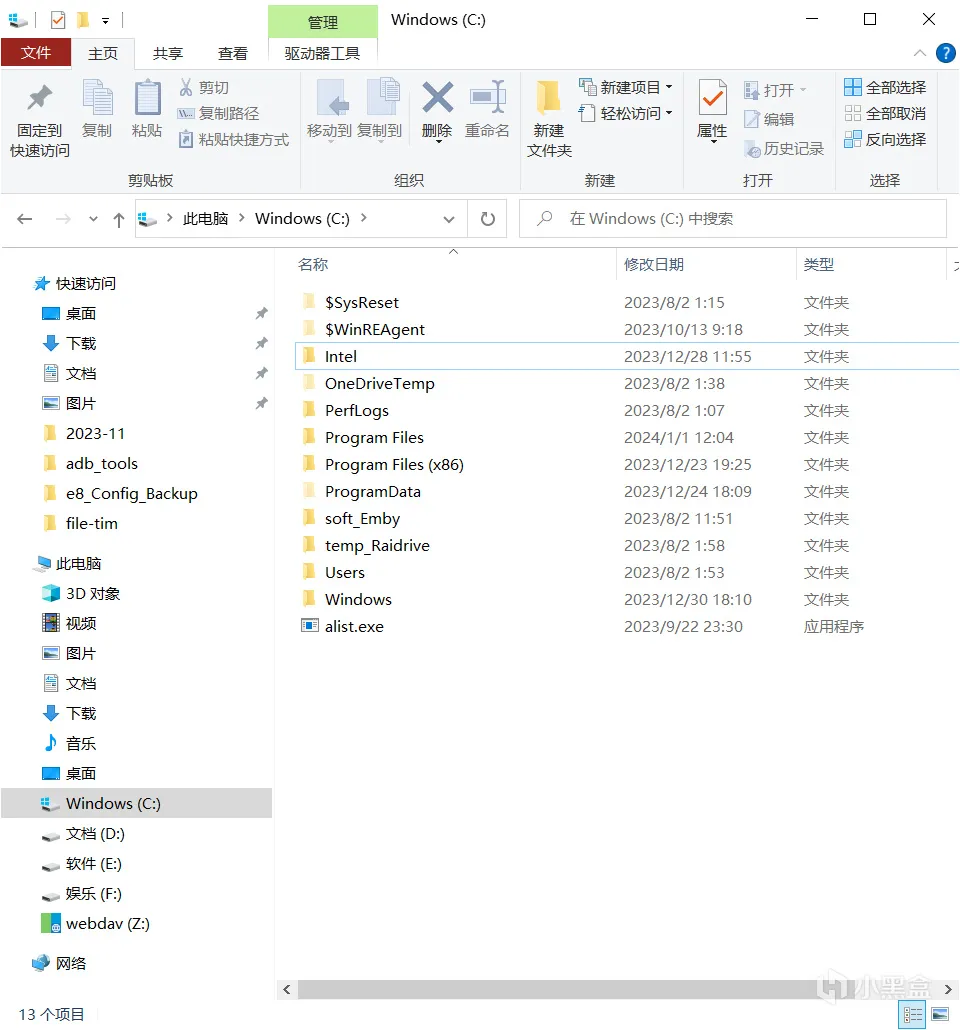
Task: Expand the New item (新建项目) dropdown
Action: click(669, 87)
